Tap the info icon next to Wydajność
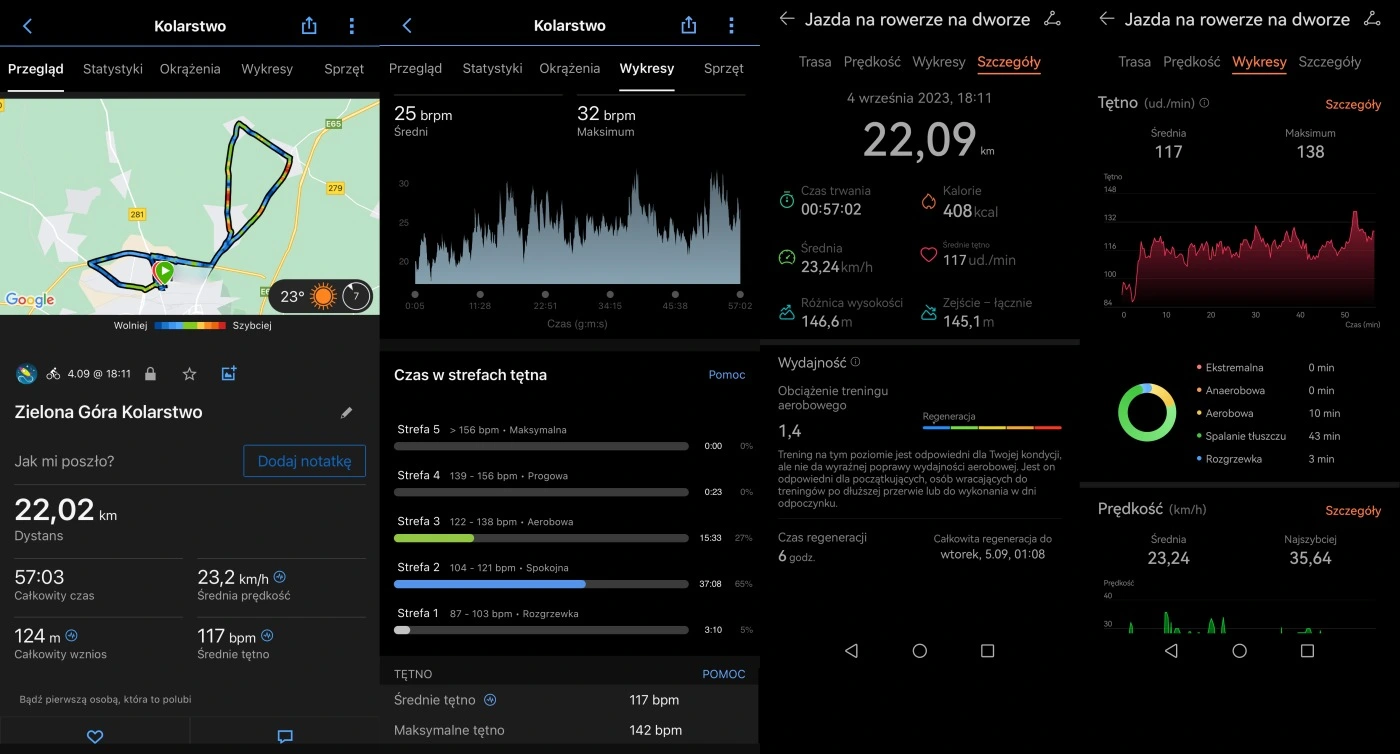This screenshot has width=1400, height=754. 855,362
